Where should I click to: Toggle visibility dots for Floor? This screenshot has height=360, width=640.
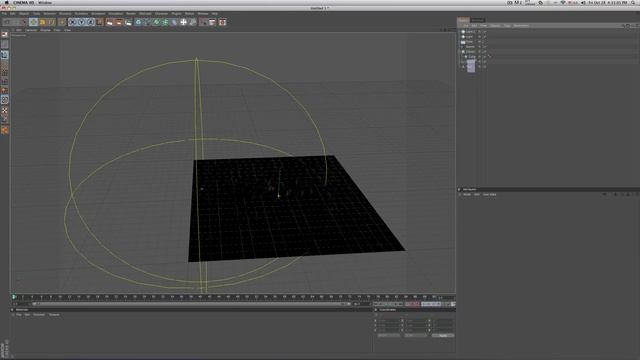click(x=480, y=42)
